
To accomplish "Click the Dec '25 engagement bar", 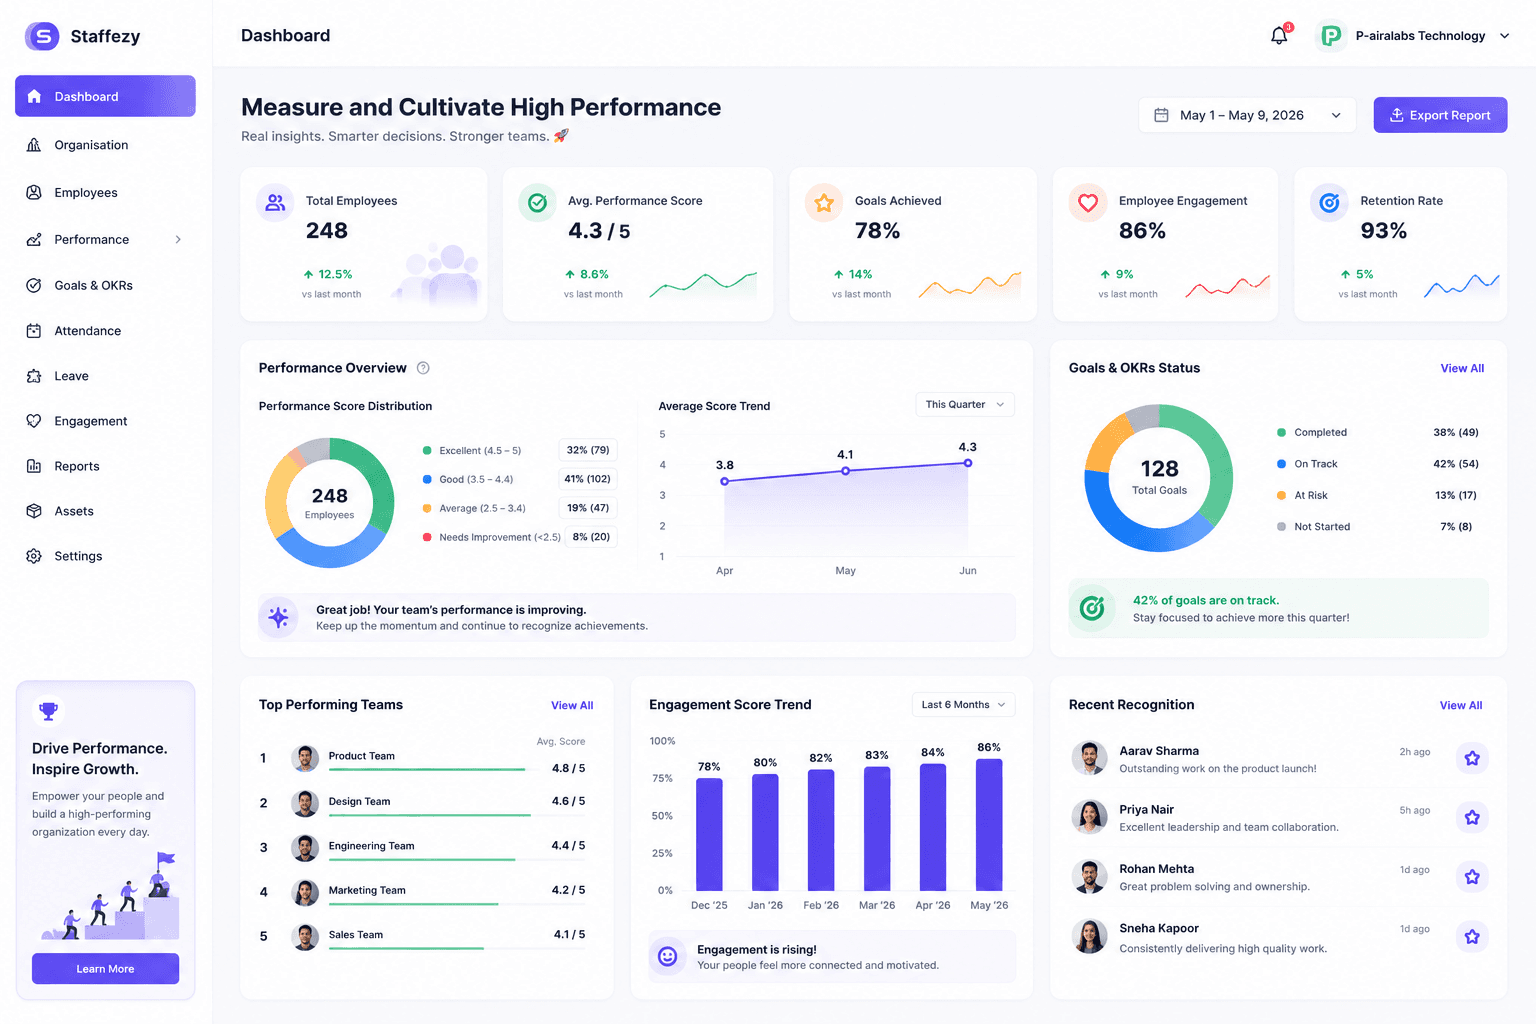I will click(x=709, y=835).
